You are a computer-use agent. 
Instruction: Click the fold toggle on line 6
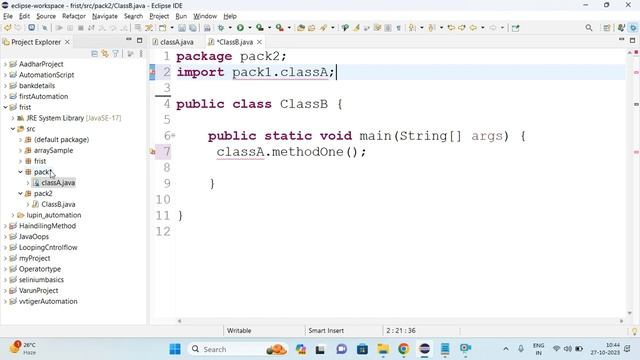pos(173,136)
